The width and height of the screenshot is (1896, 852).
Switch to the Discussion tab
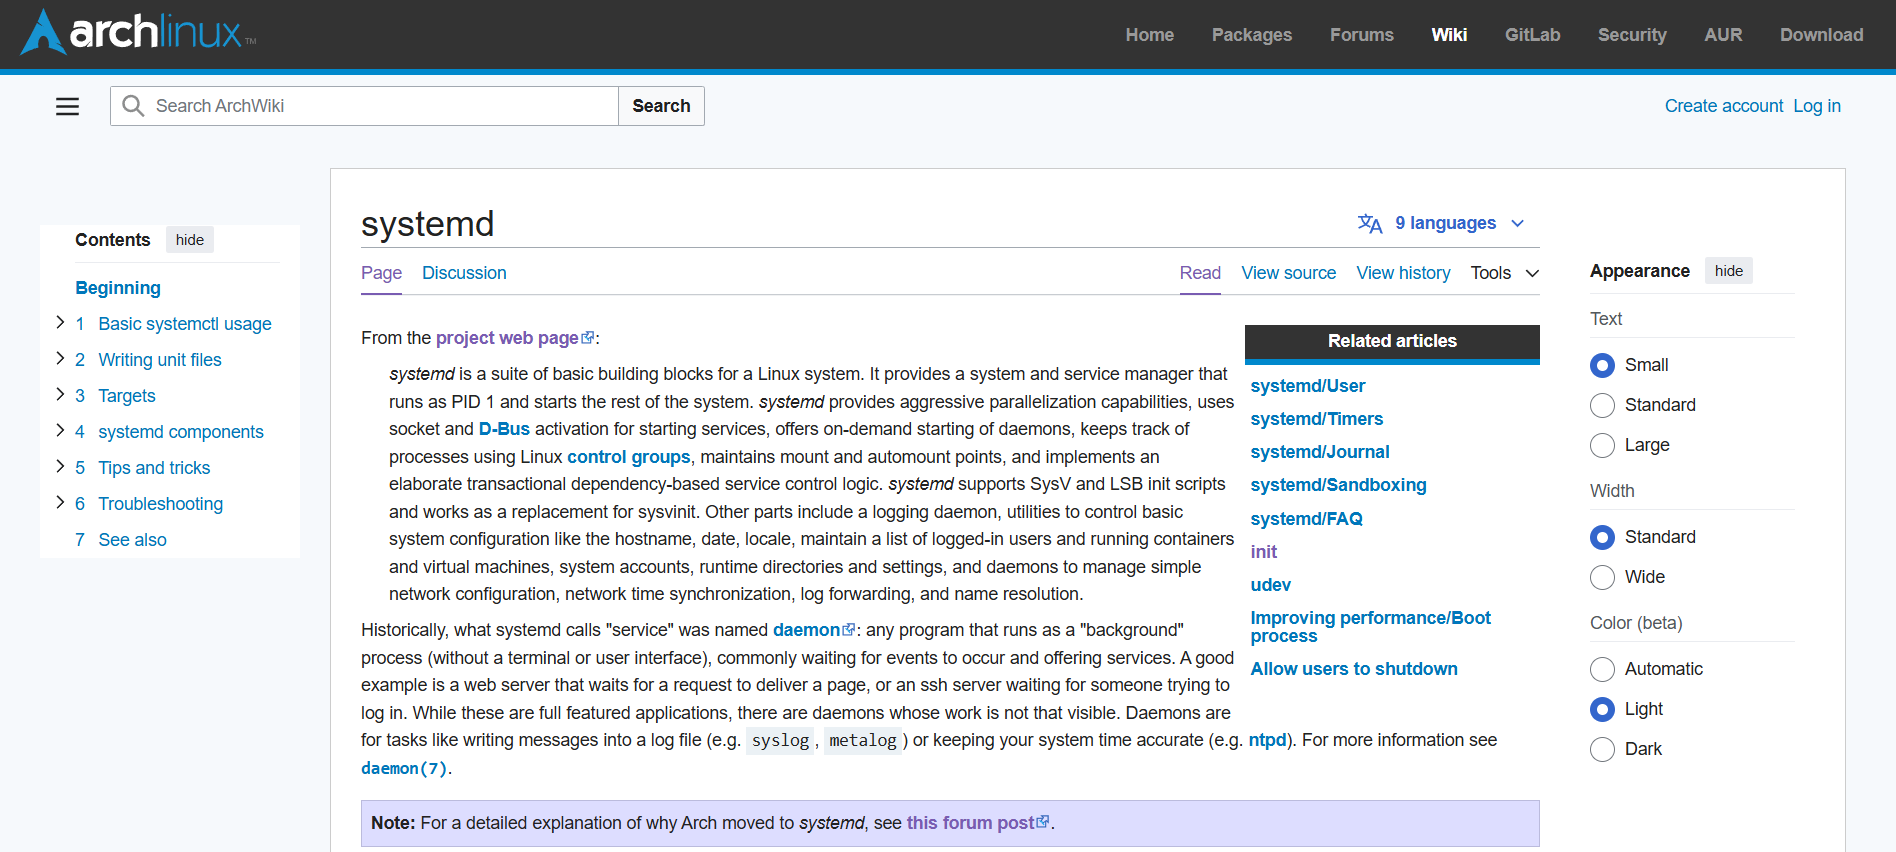coord(464,273)
